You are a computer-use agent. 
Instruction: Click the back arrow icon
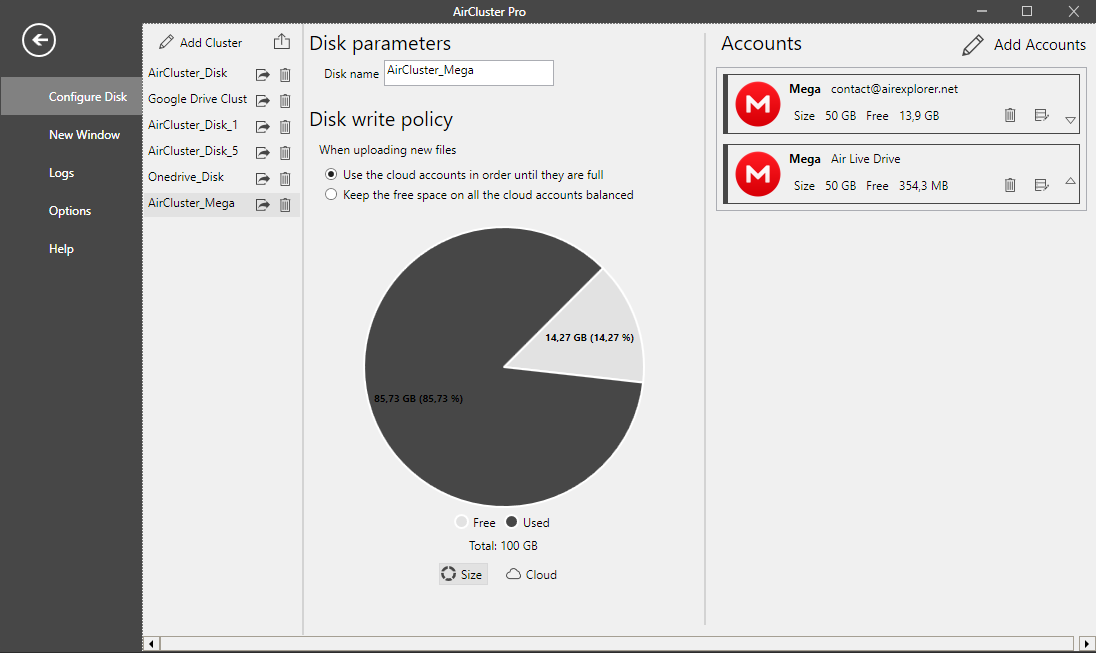tap(39, 40)
